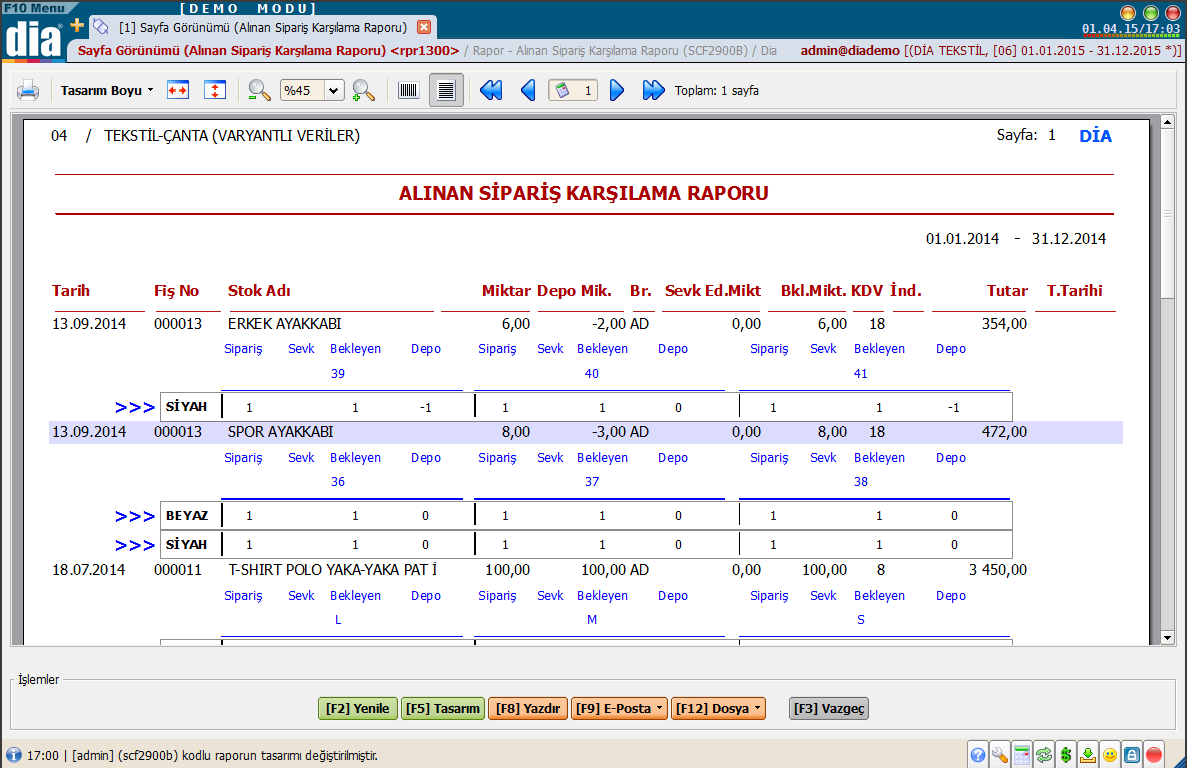Click the printer icon in toolbar

28,91
